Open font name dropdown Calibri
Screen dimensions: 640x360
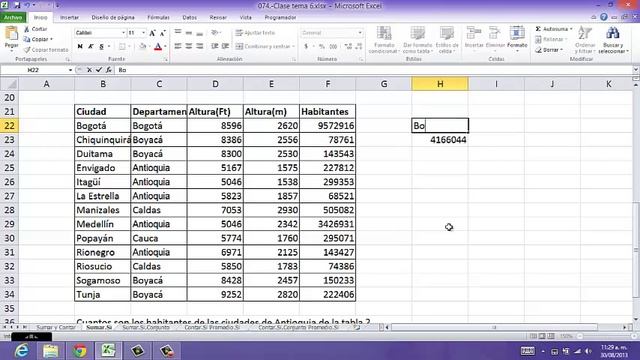(123, 33)
